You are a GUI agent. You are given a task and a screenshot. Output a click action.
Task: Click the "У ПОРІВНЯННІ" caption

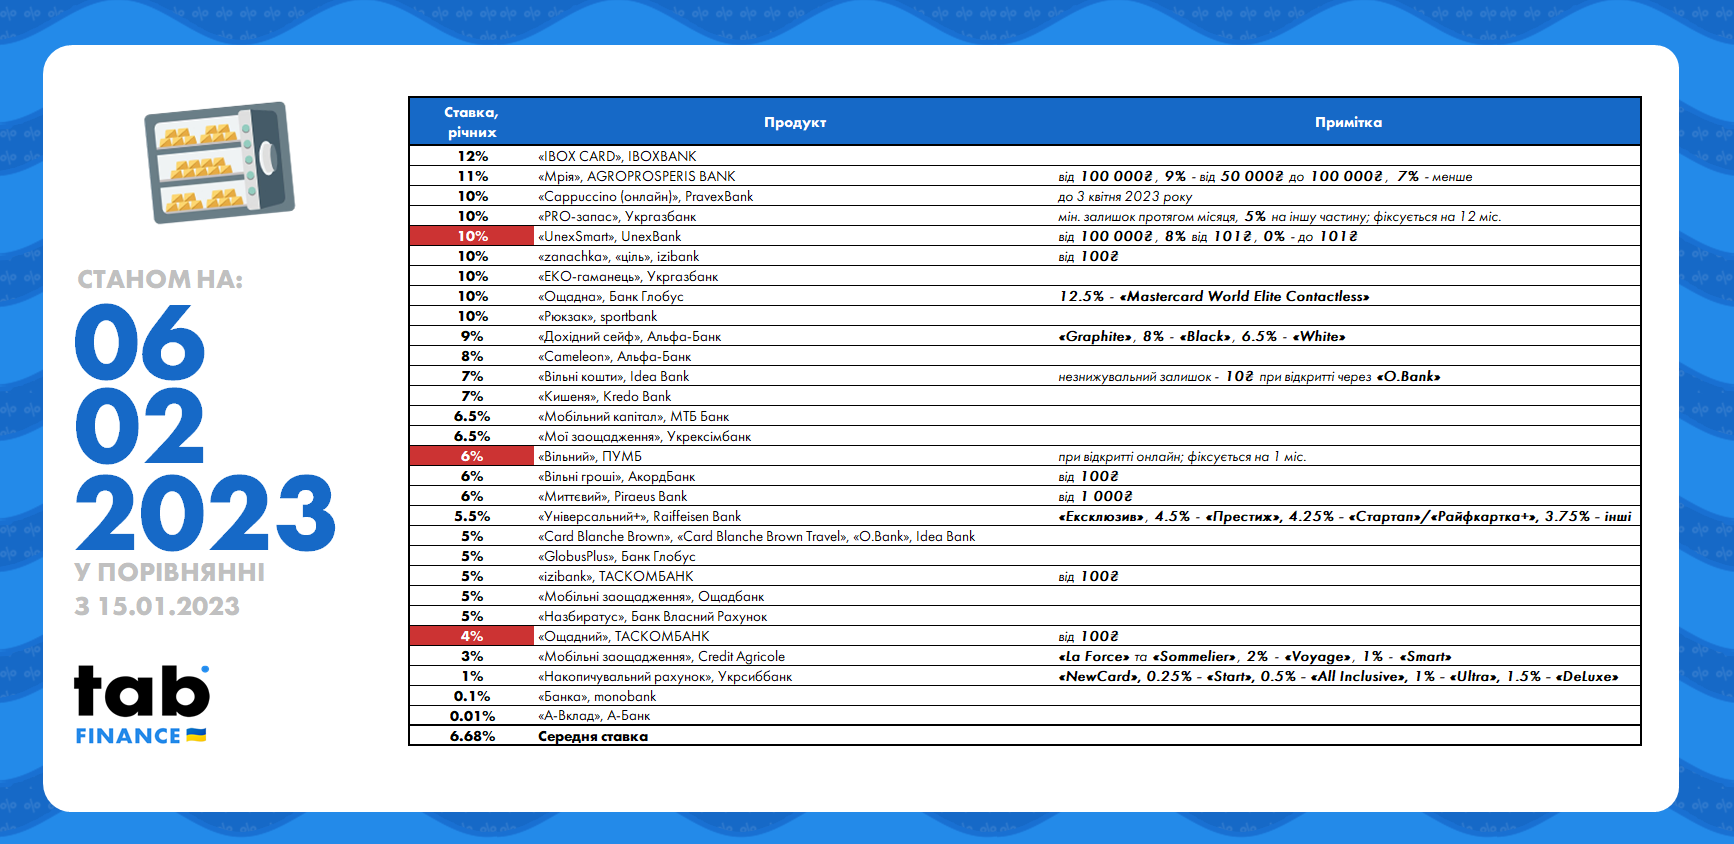click(x=170, y=573)
